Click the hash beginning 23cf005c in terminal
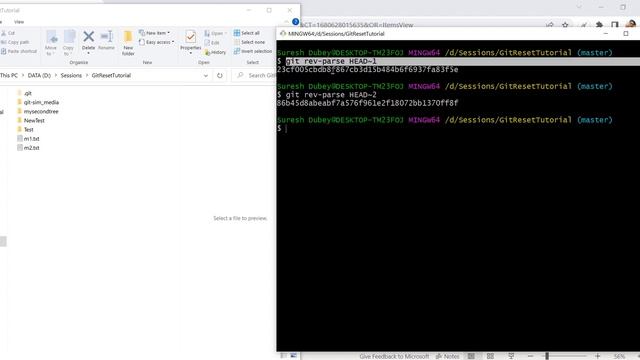 click(x=367, y=70)
